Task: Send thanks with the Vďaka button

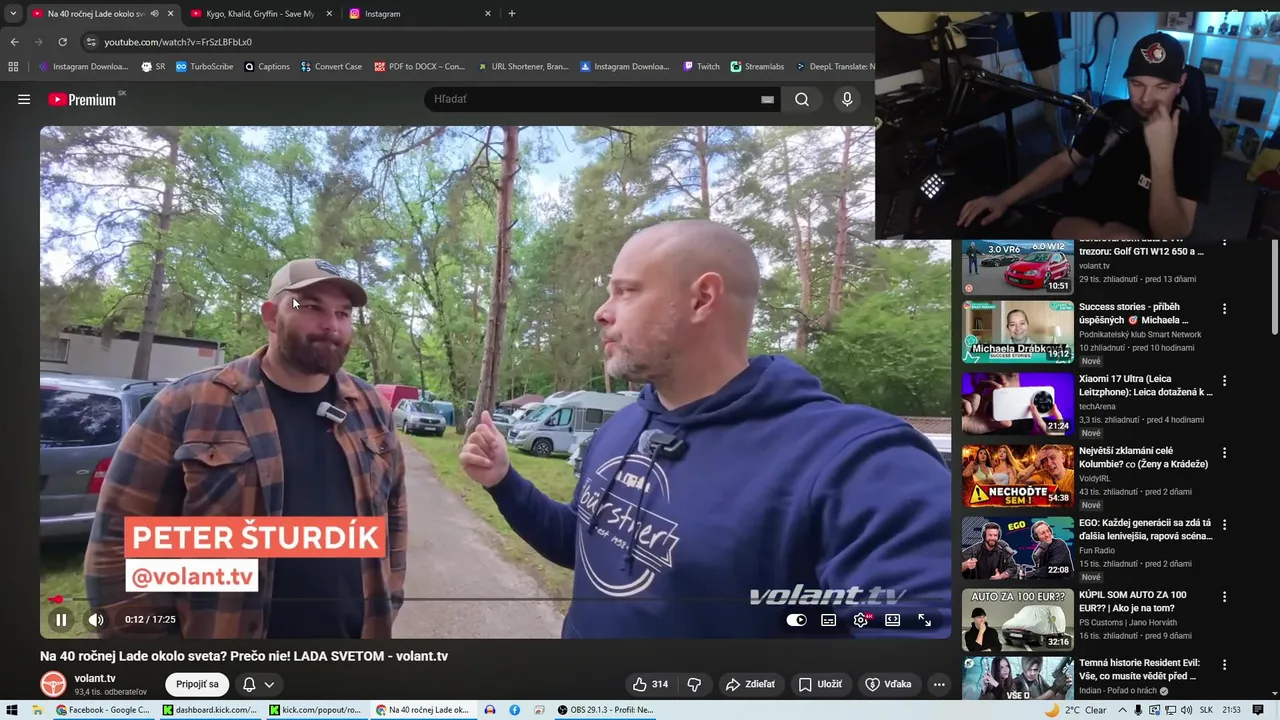Action: click(888, 684)
